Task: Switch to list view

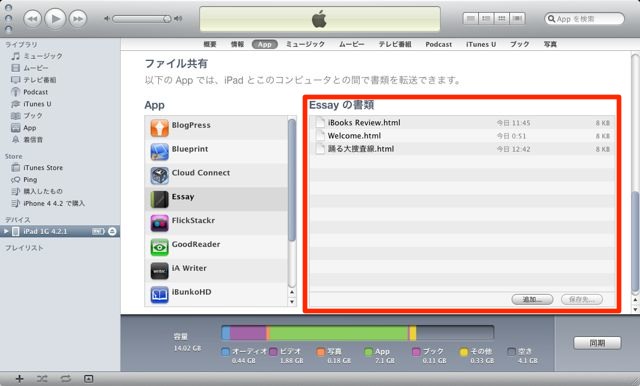Action: (471, 19)
